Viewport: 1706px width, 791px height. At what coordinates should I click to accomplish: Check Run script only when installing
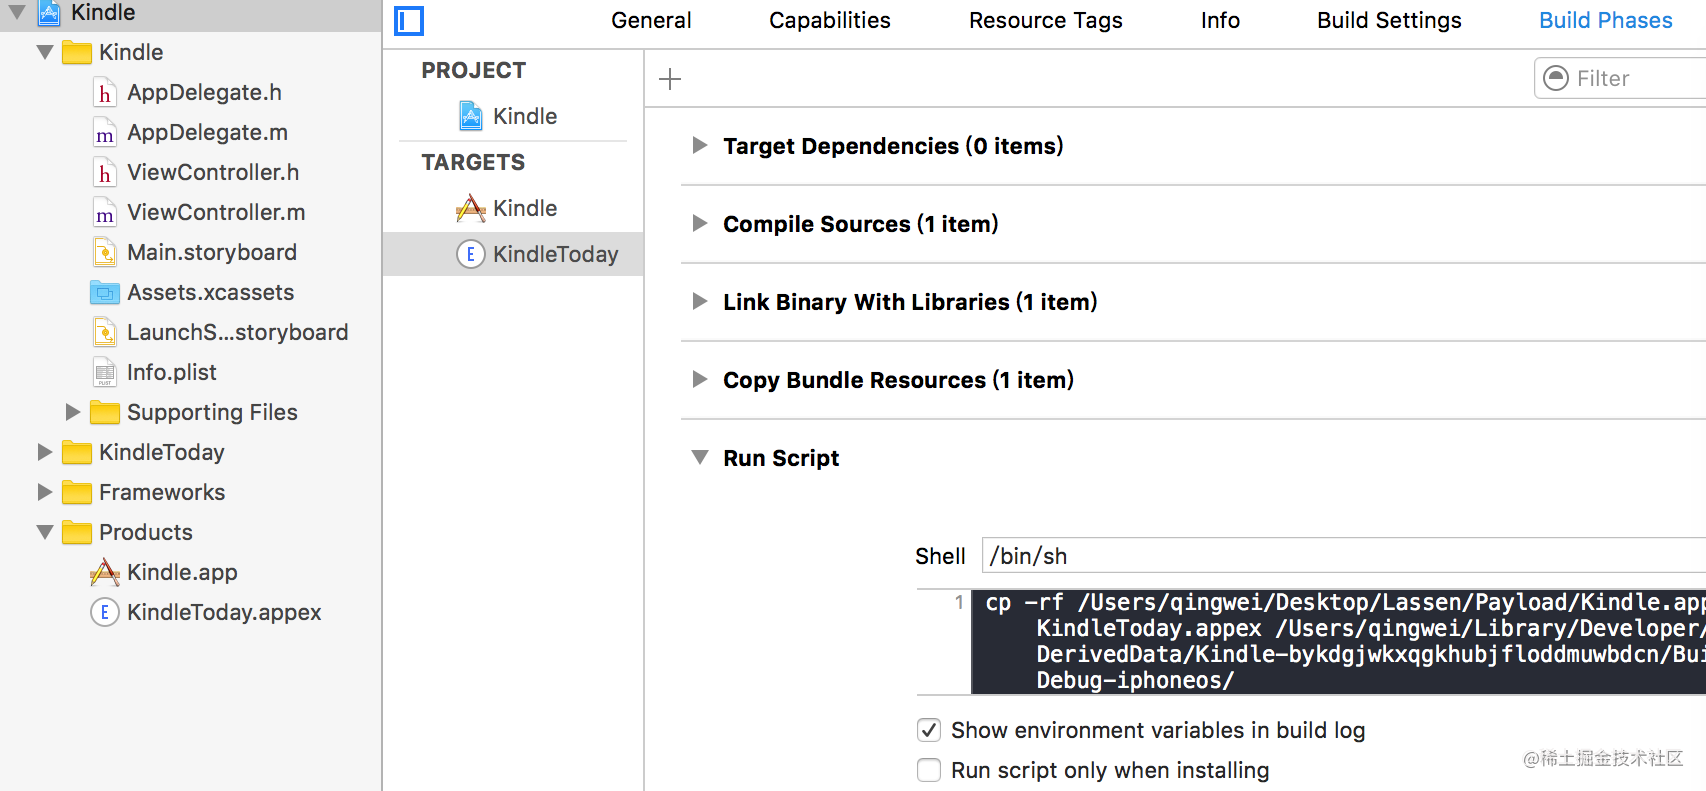929,770
